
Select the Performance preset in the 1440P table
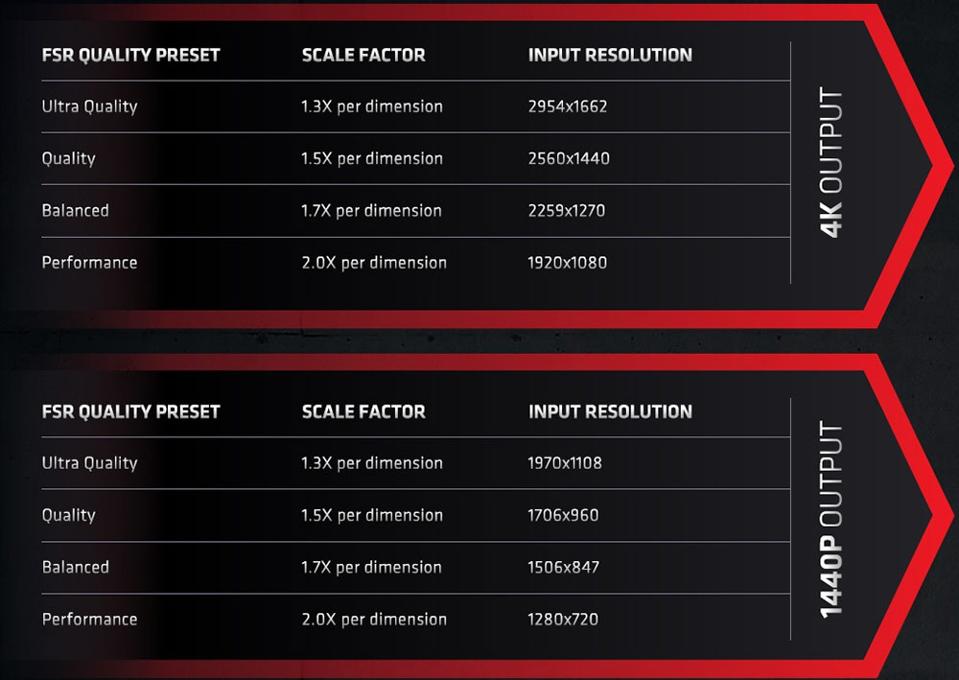[x=89, y=619]
